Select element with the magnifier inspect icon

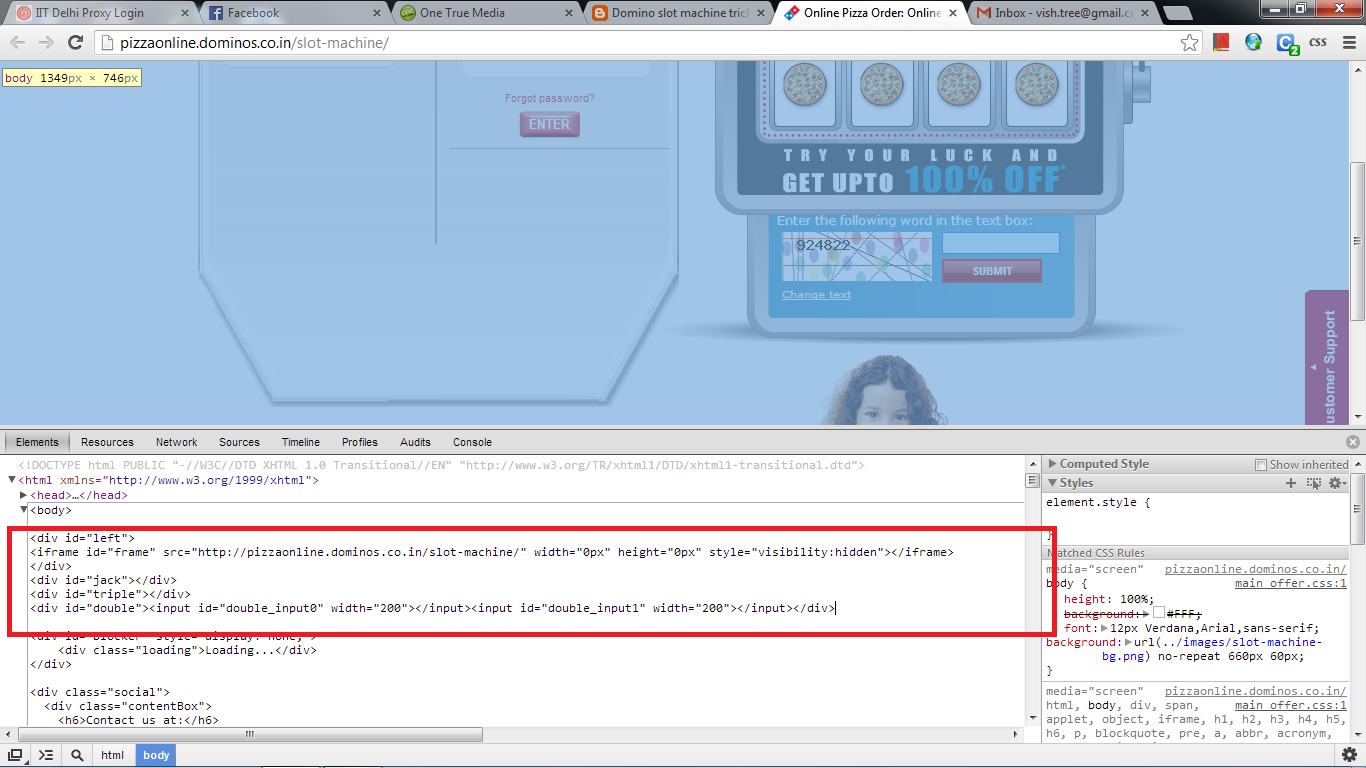coord(77,755)
